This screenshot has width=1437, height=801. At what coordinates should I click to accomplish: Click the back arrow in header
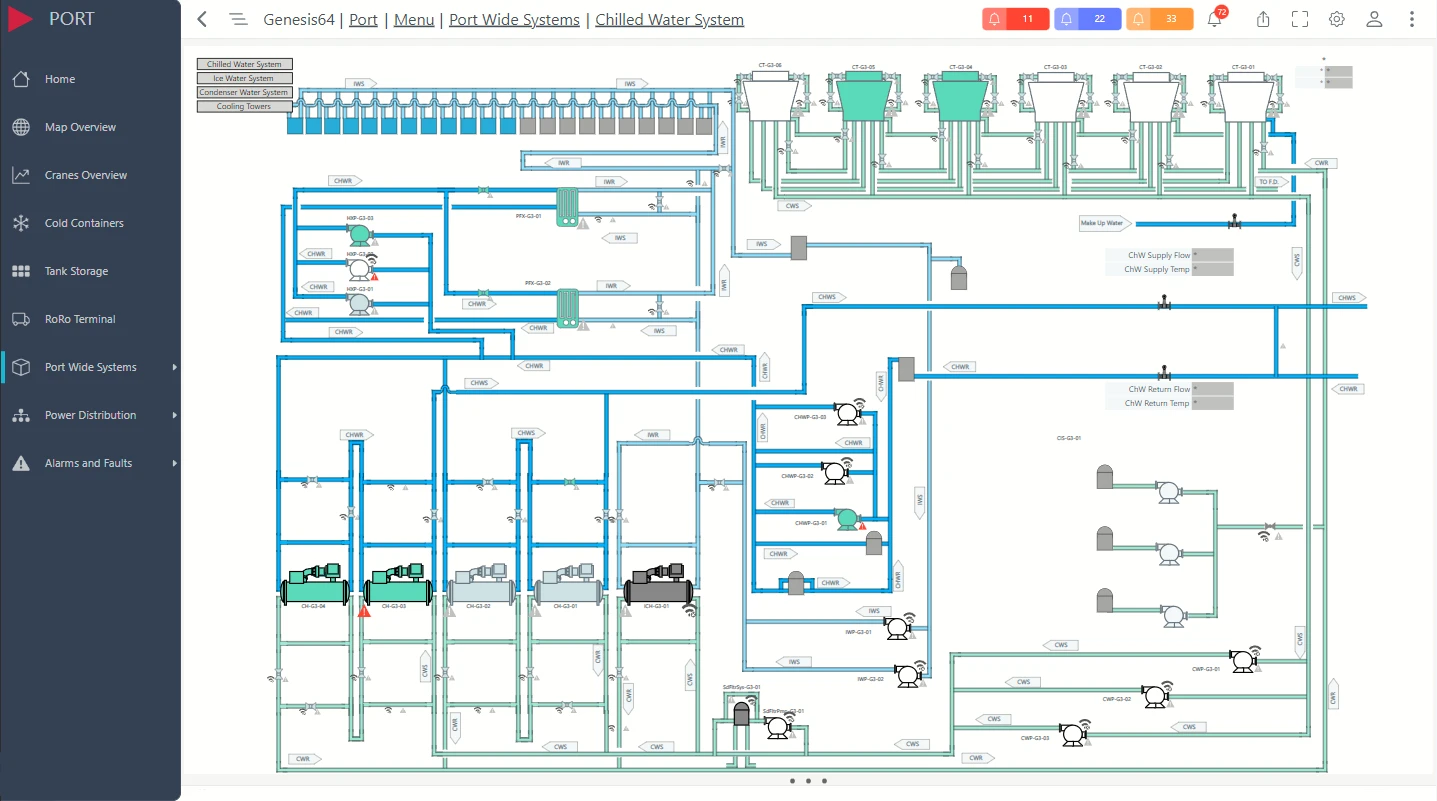click(202, 19)
